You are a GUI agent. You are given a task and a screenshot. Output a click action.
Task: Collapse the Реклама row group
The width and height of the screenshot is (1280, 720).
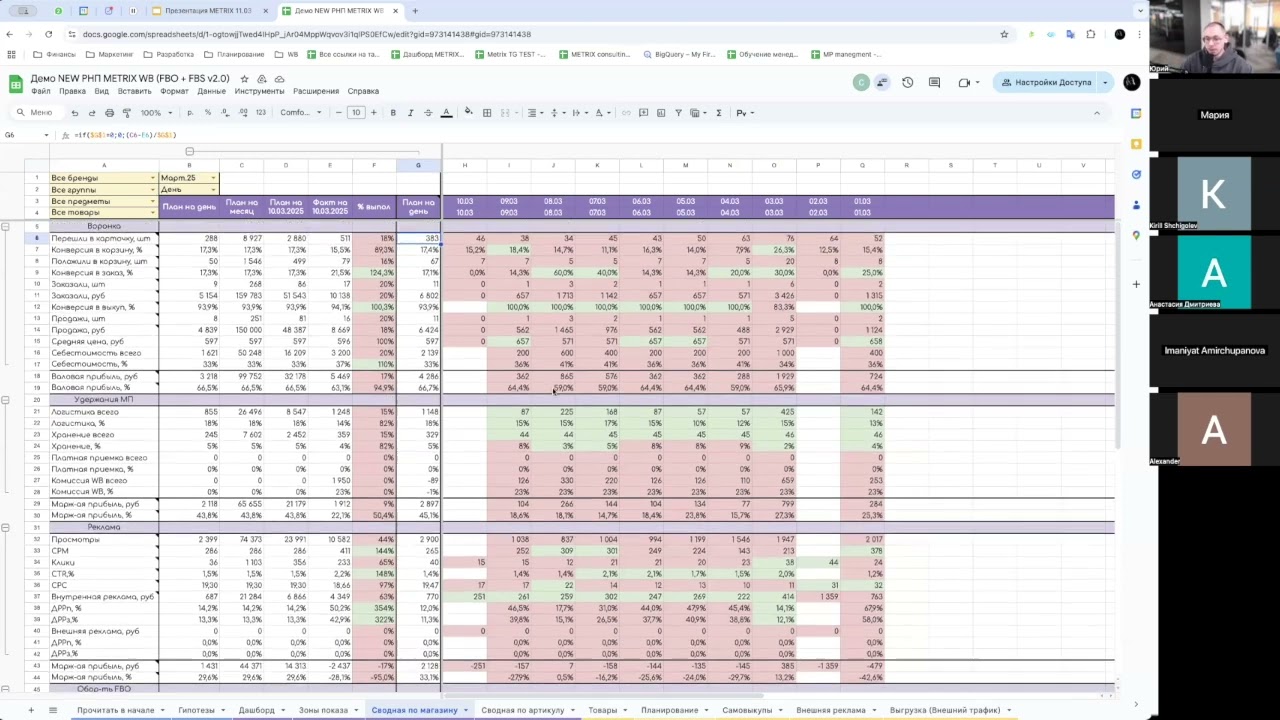click(6, 527)
